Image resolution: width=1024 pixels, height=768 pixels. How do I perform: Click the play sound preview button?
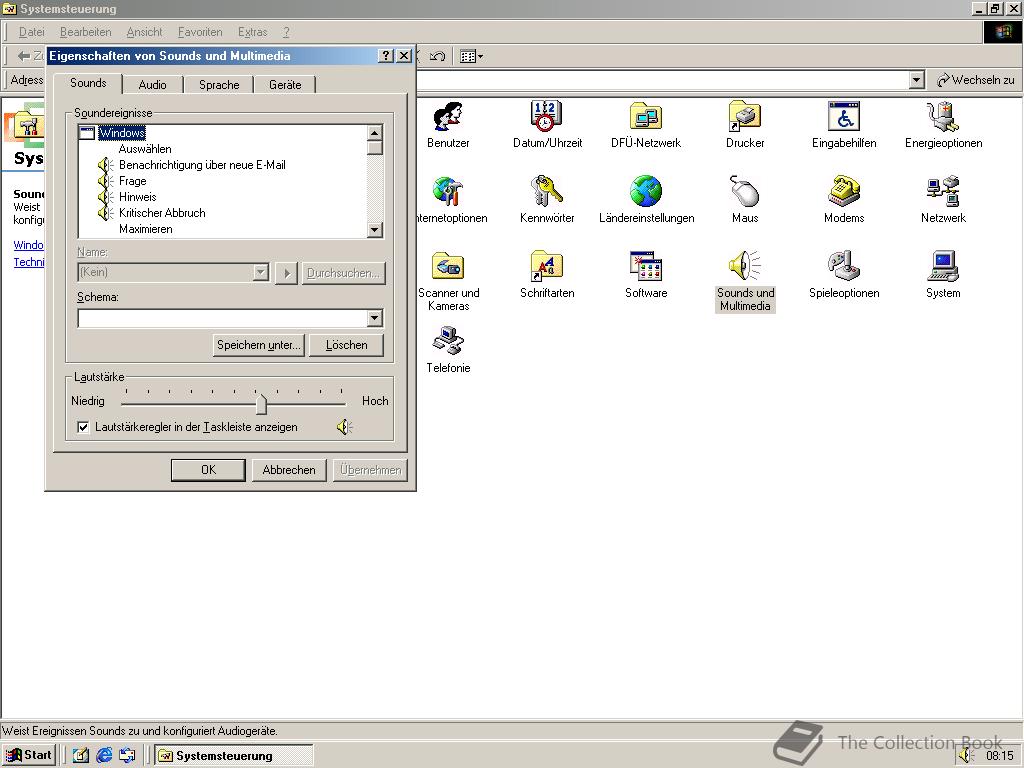(x=287, y=273)
